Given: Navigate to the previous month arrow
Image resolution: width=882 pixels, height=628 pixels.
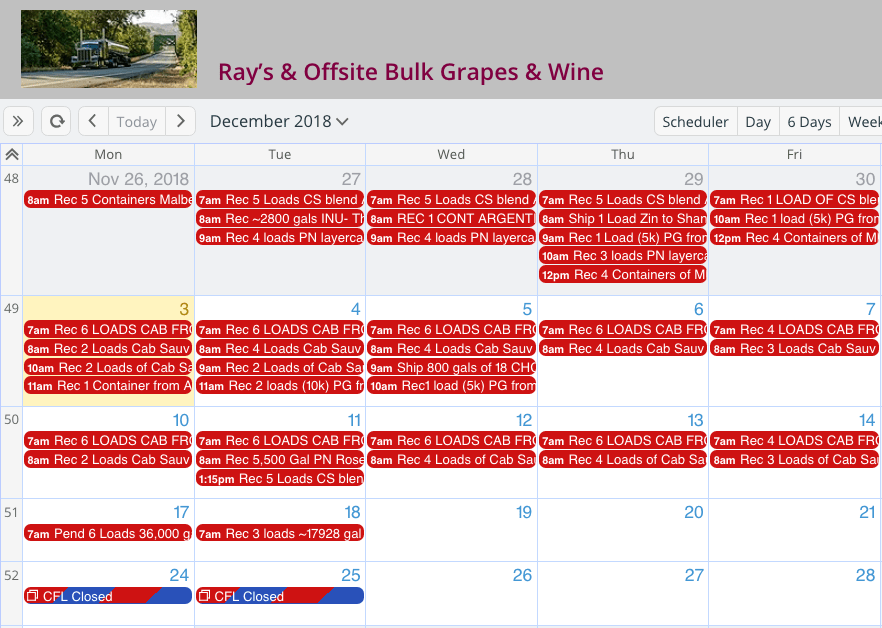Looking at the screenshot, I should (x=92, y=120).
